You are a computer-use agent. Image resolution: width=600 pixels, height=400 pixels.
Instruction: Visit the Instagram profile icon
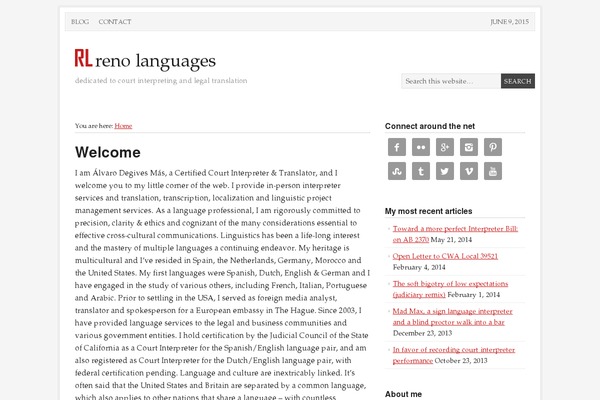468,147
